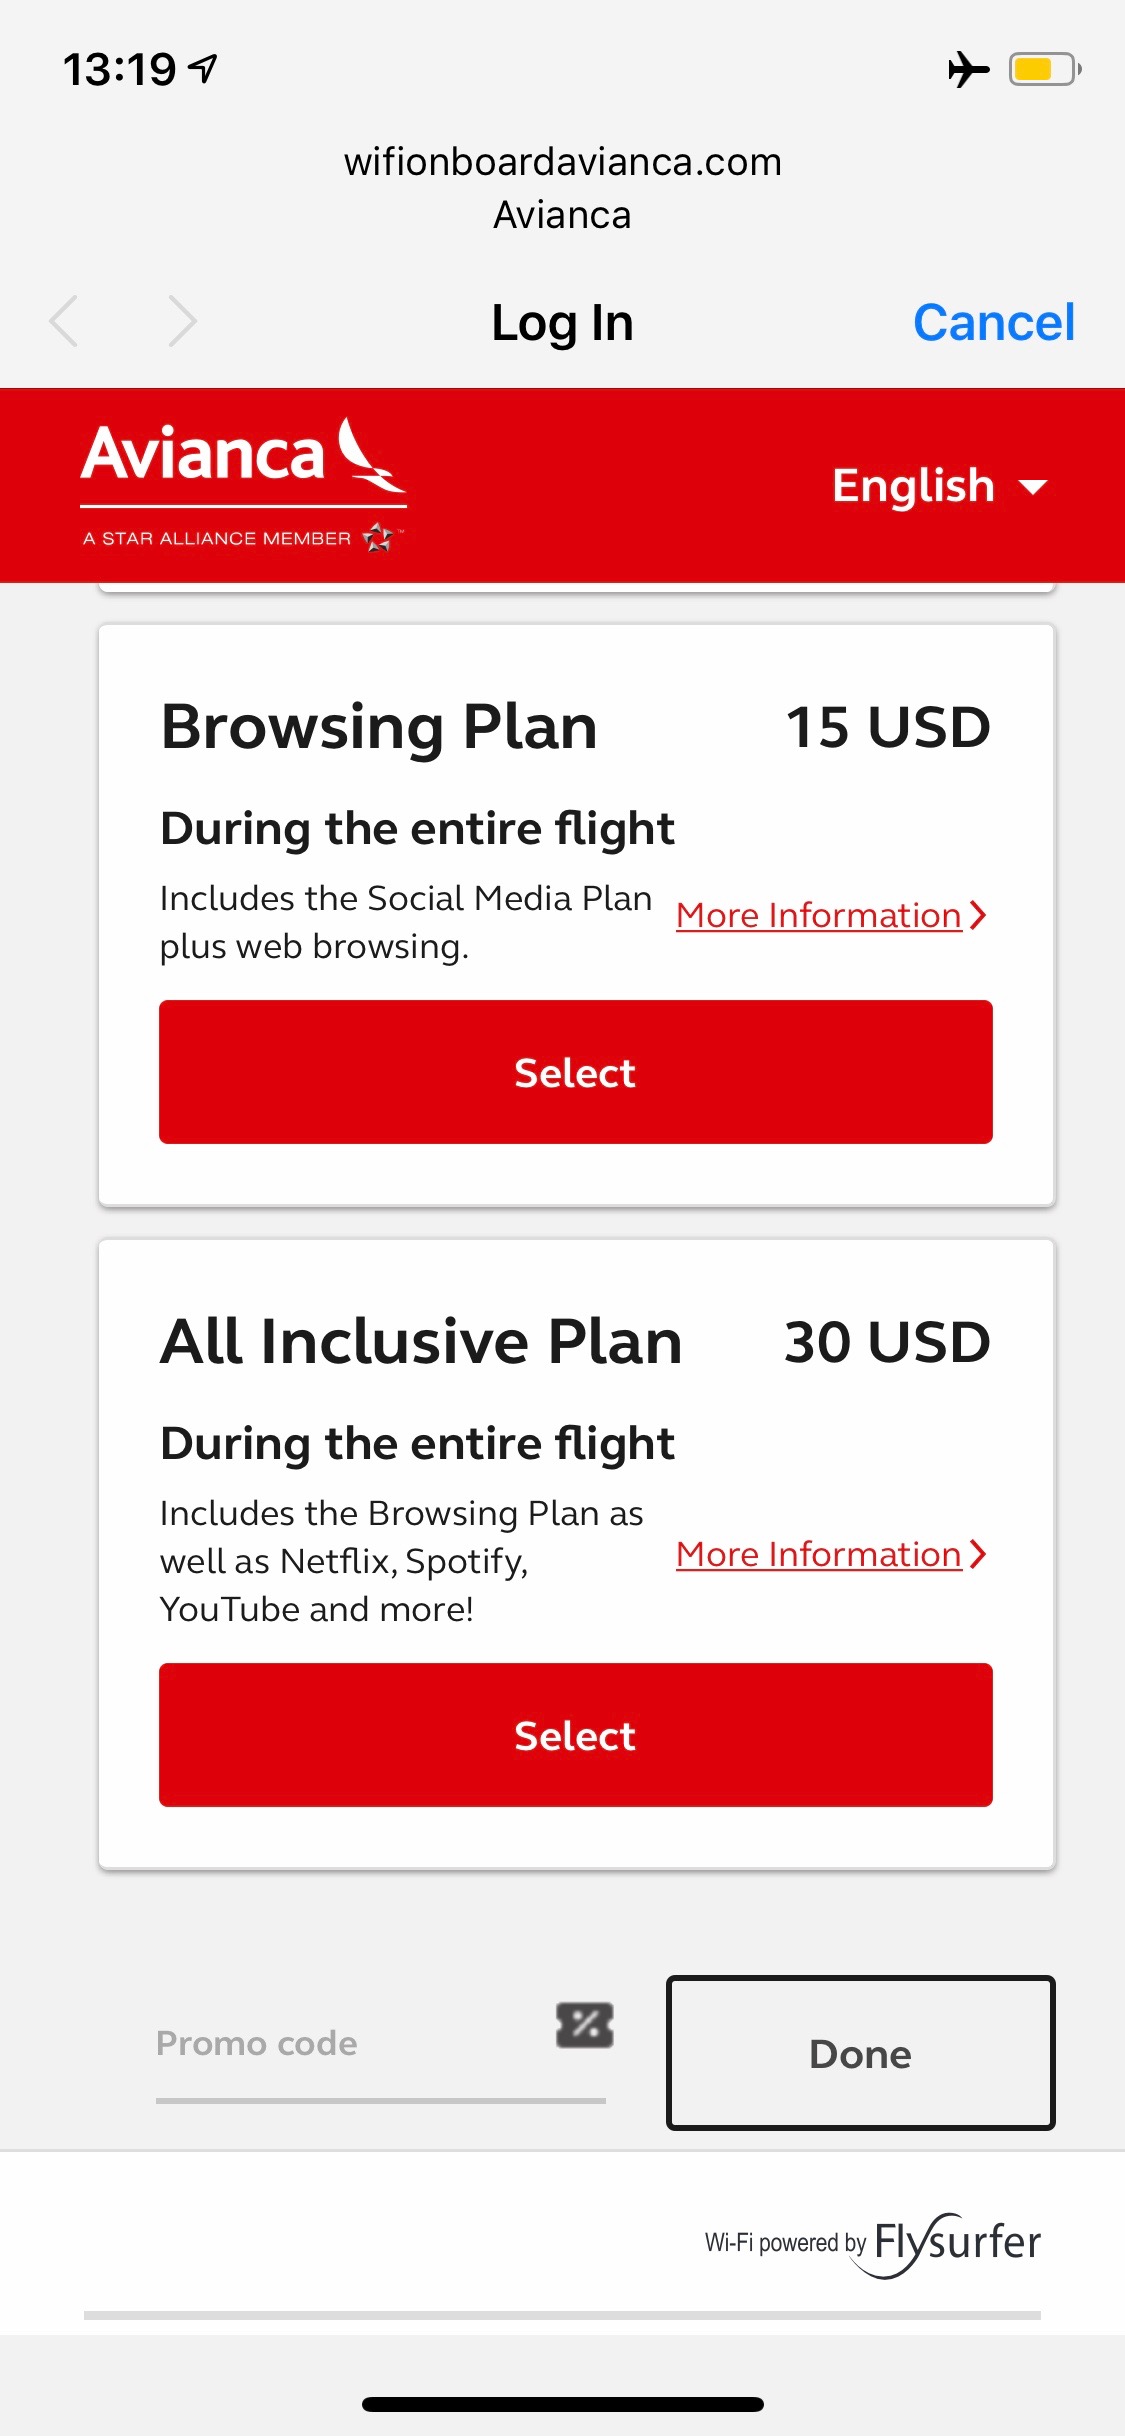
Task: Tap the All Inclusive Plan title
Action: click(421, 1342)
